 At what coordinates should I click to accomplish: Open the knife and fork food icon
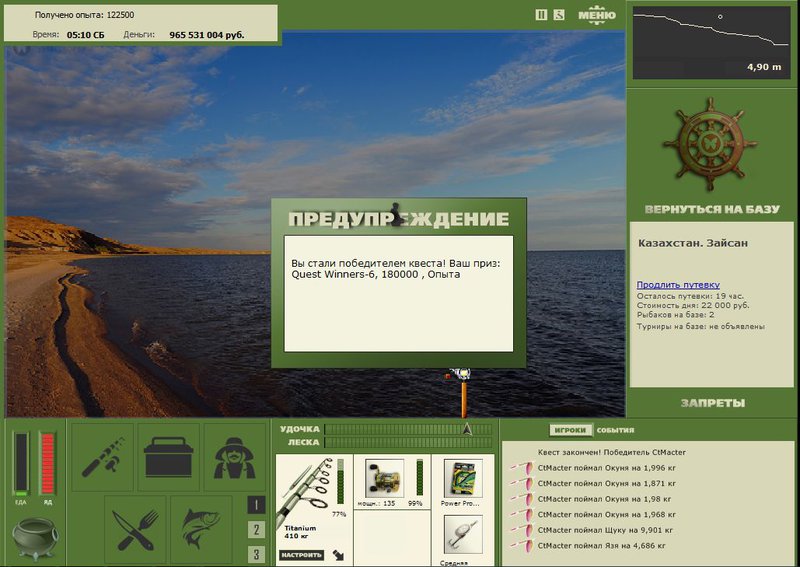[x=135, y=530]
